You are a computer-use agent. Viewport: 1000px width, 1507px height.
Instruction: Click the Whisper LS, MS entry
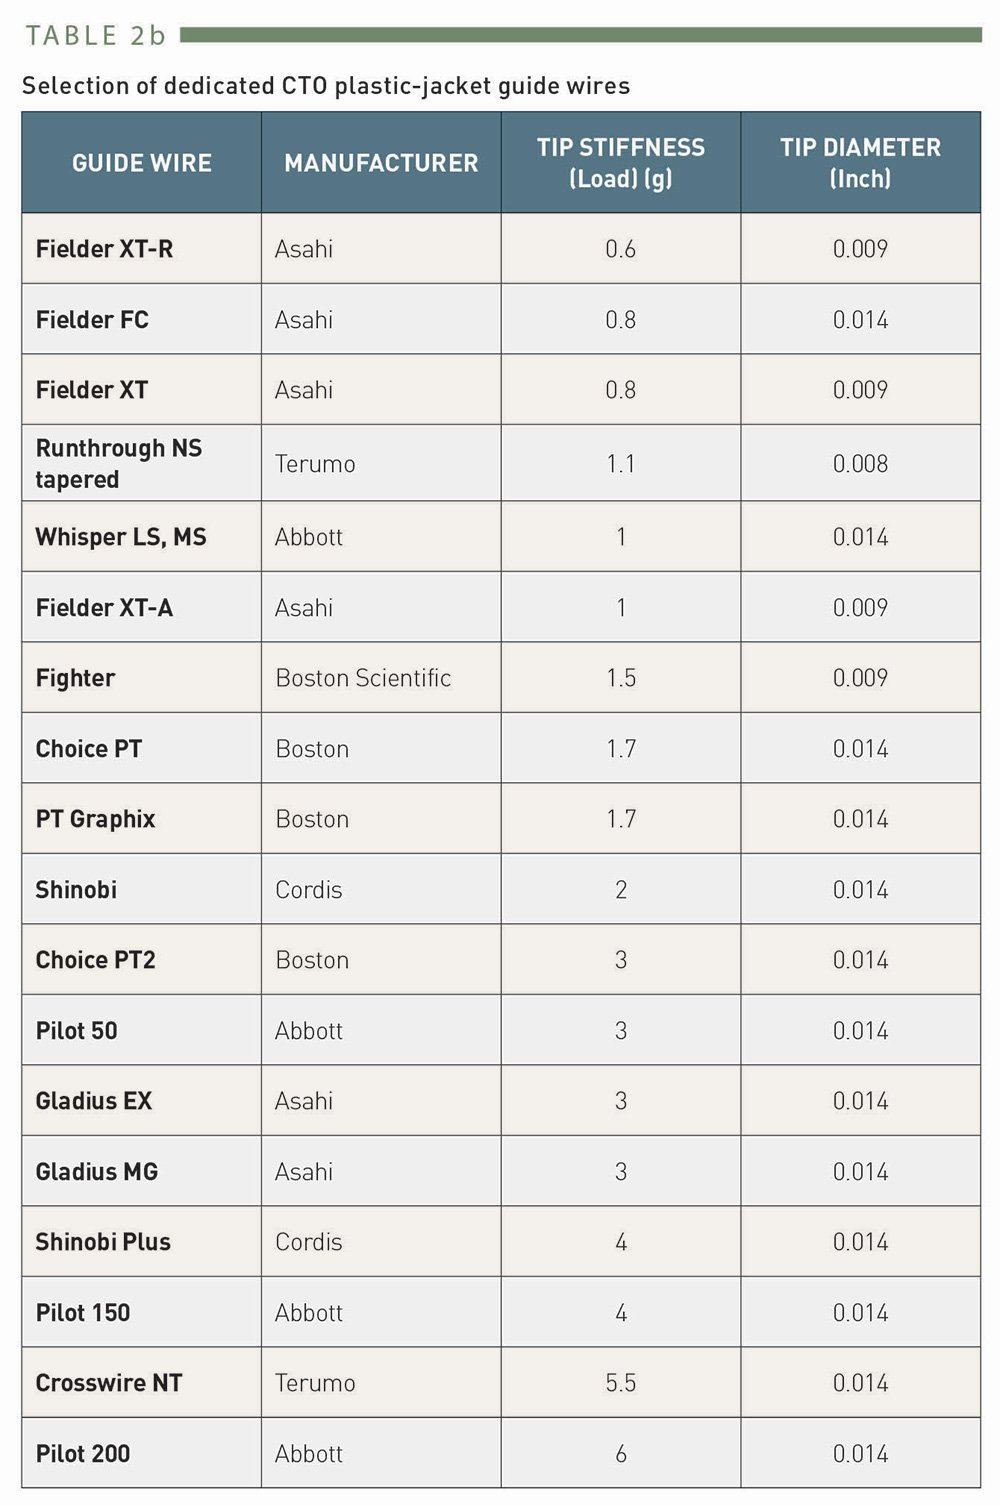[121, 537]
